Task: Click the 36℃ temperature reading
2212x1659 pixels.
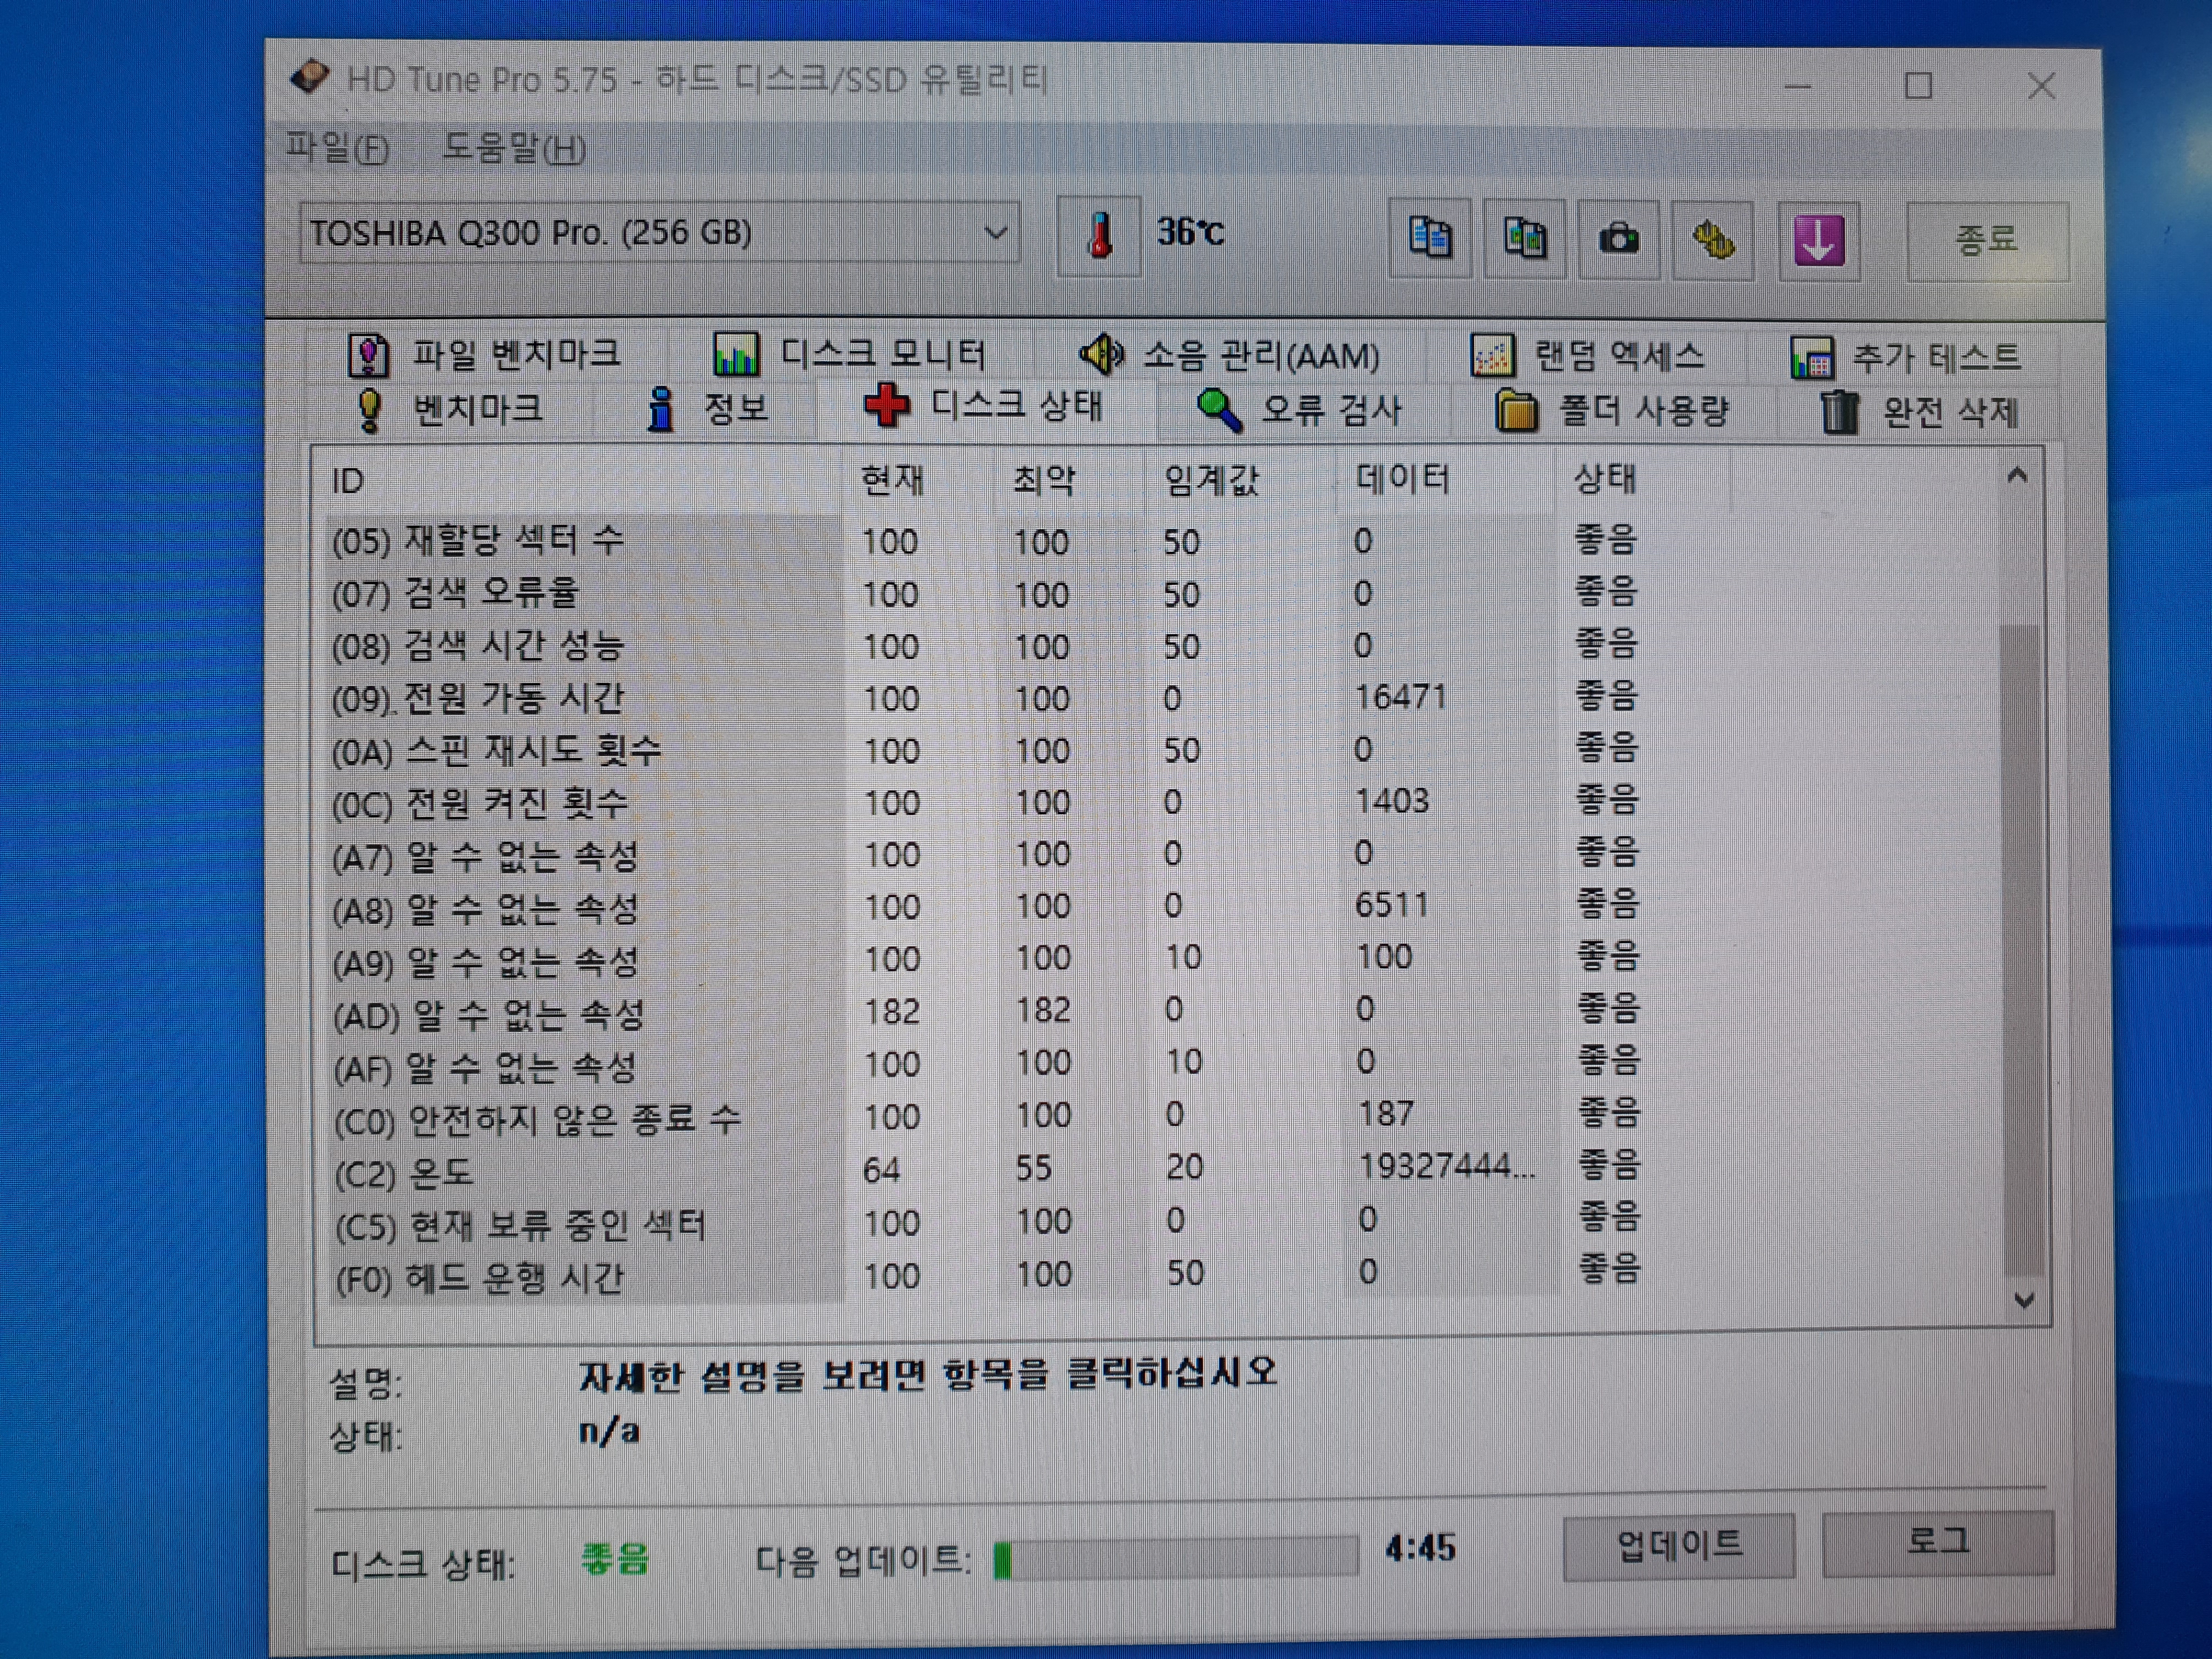Action: pos(1190,232)
